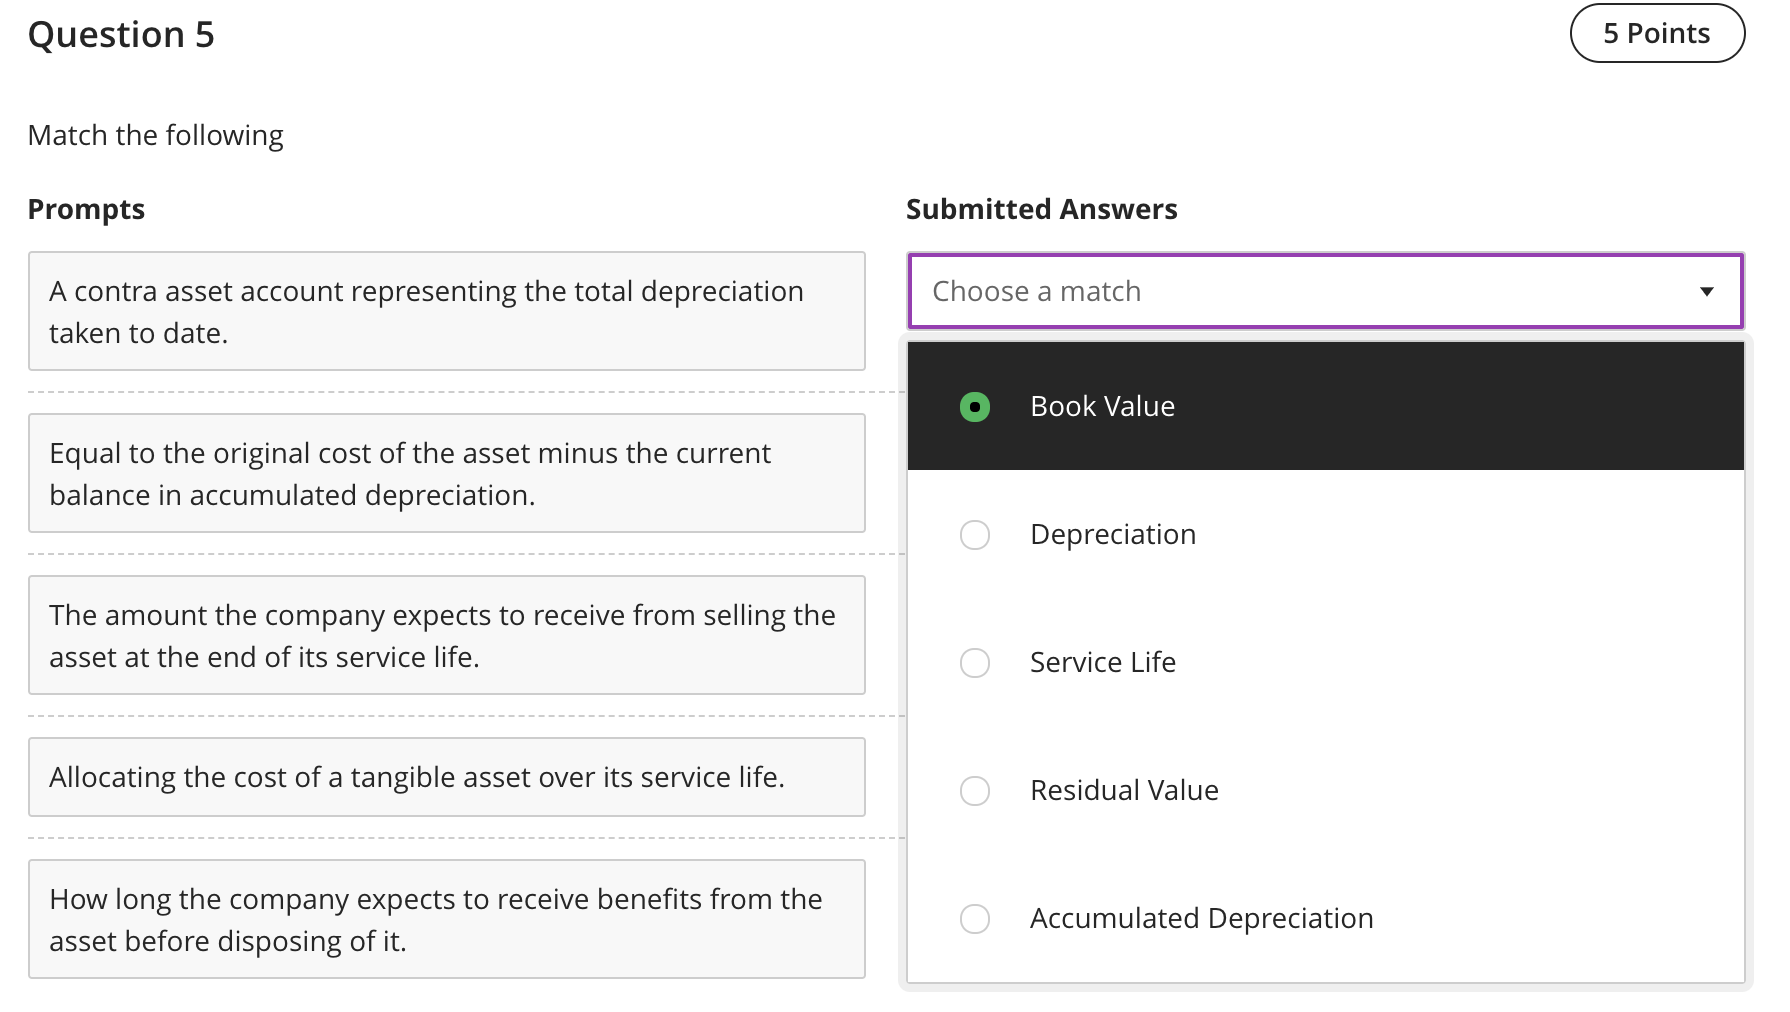1790x1012 pixels.
Task: Click the prompt about selling the asset
Action: (446, 636)
